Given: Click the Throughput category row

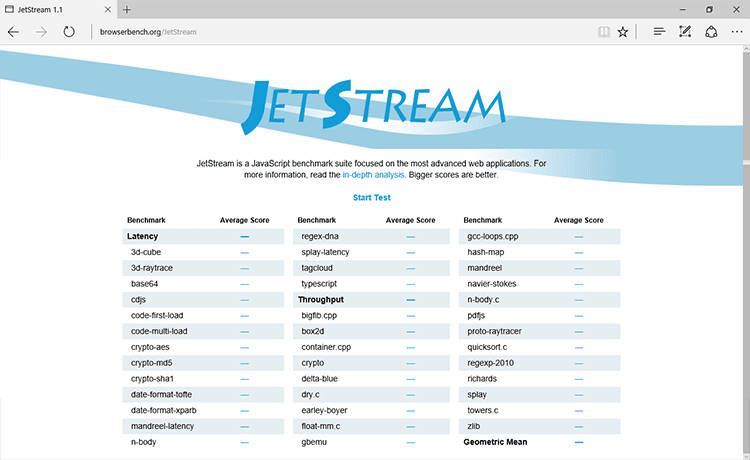Looking at the screenshot, I should coord(371,300).
